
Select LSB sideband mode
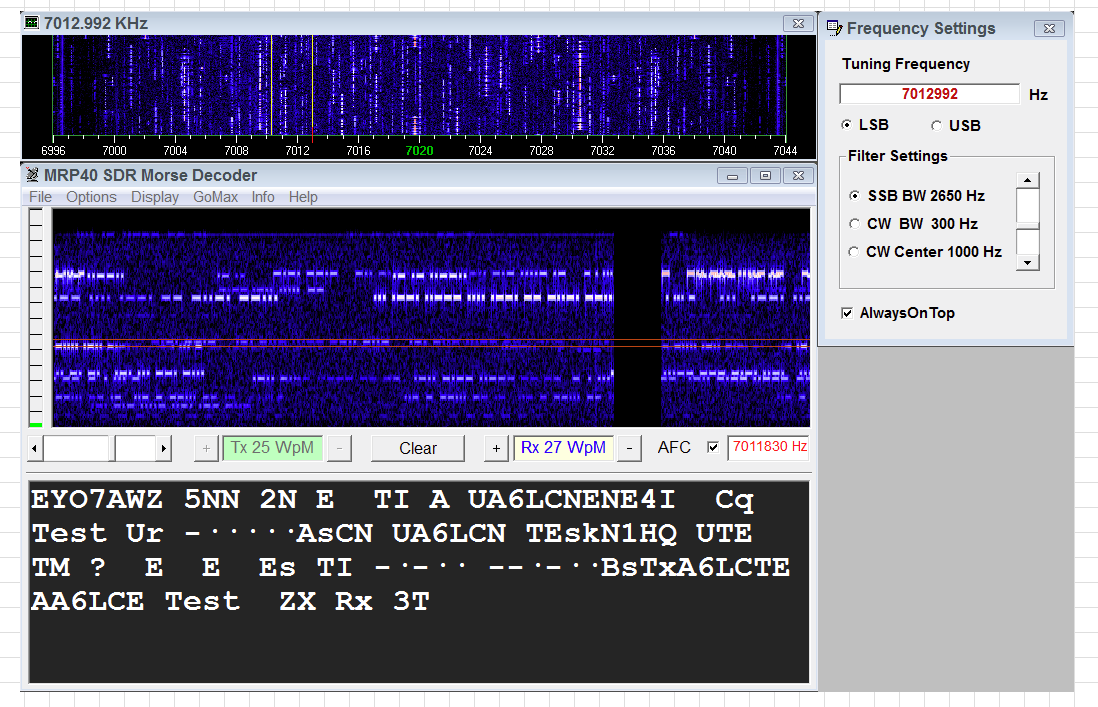[x=847, y=125]
